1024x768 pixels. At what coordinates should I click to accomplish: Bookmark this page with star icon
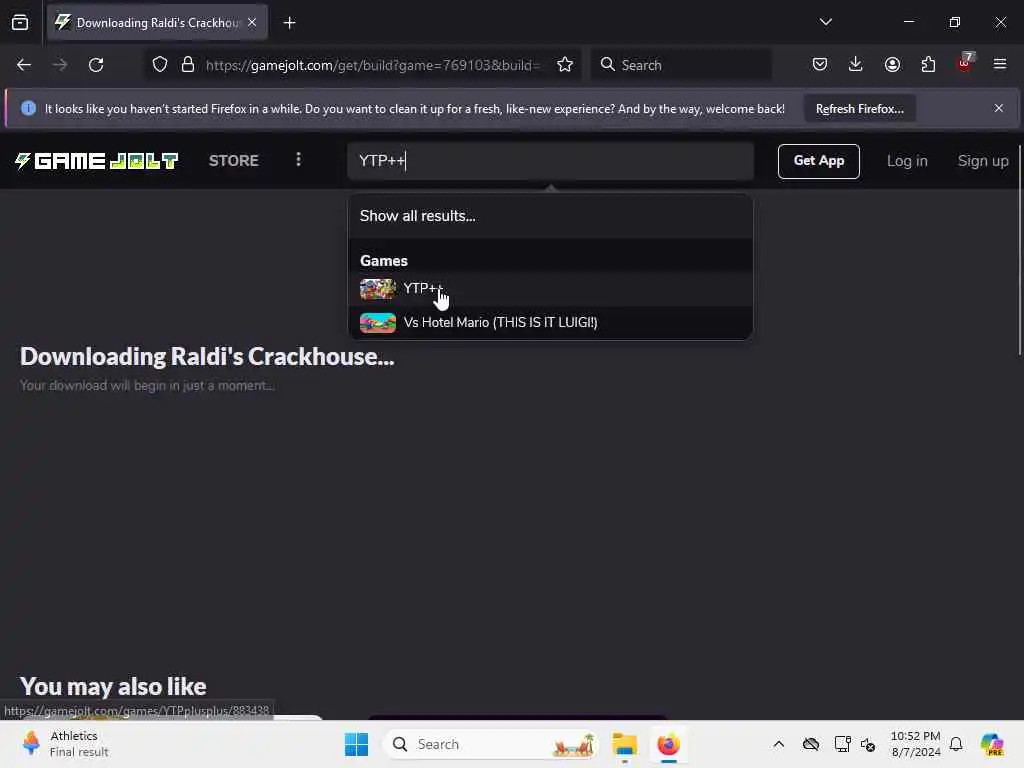pos(565,65)
